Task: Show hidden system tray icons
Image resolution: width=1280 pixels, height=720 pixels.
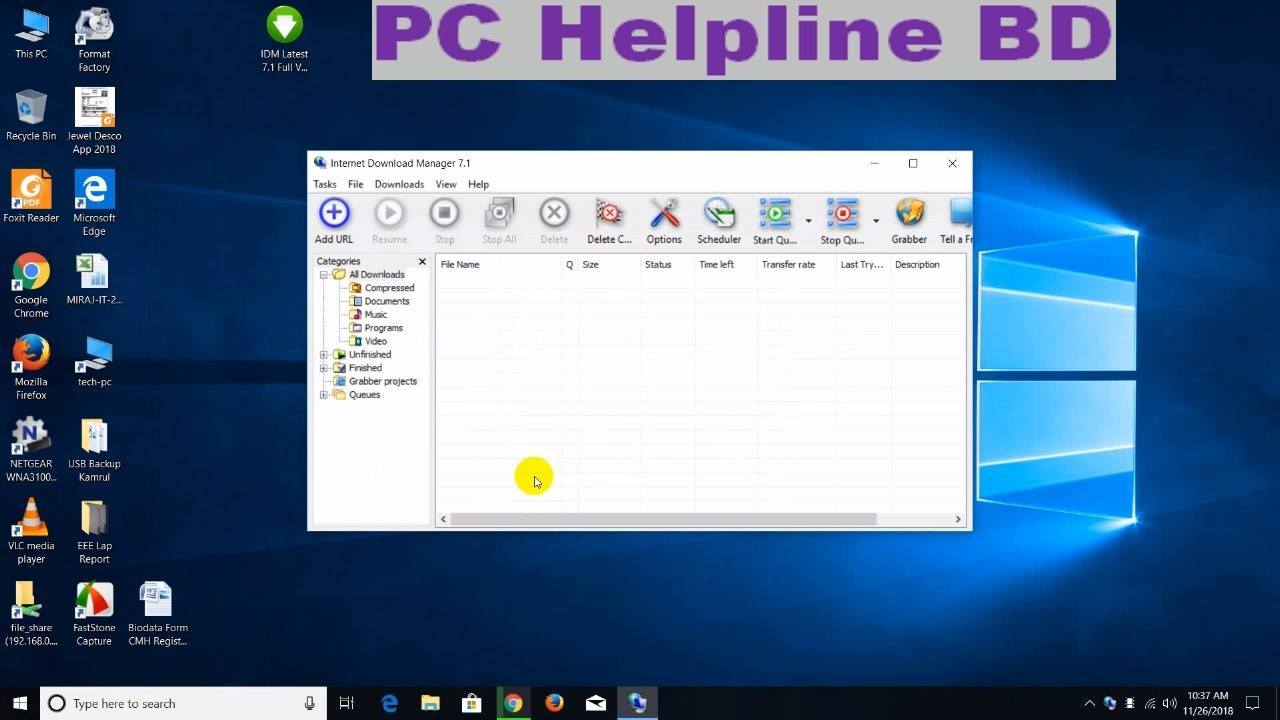Action: coord(1089,703)
